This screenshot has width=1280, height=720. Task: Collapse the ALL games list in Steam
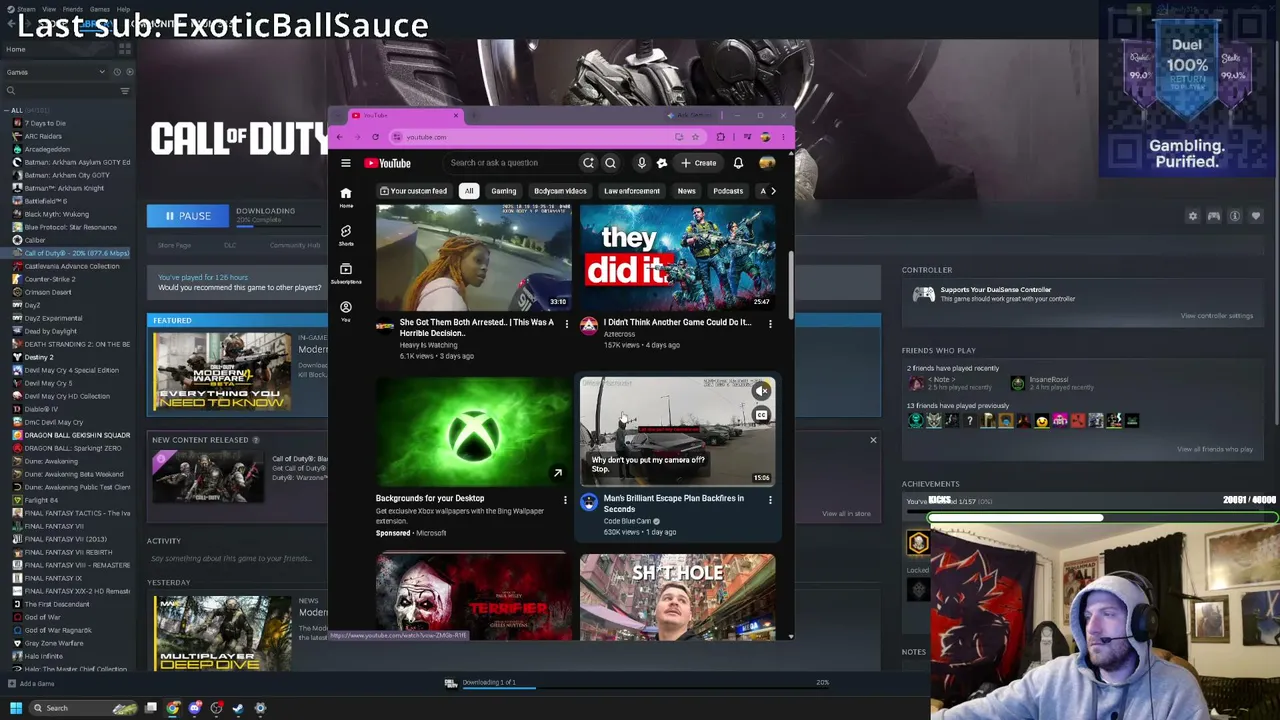click(x=6, y=110)
